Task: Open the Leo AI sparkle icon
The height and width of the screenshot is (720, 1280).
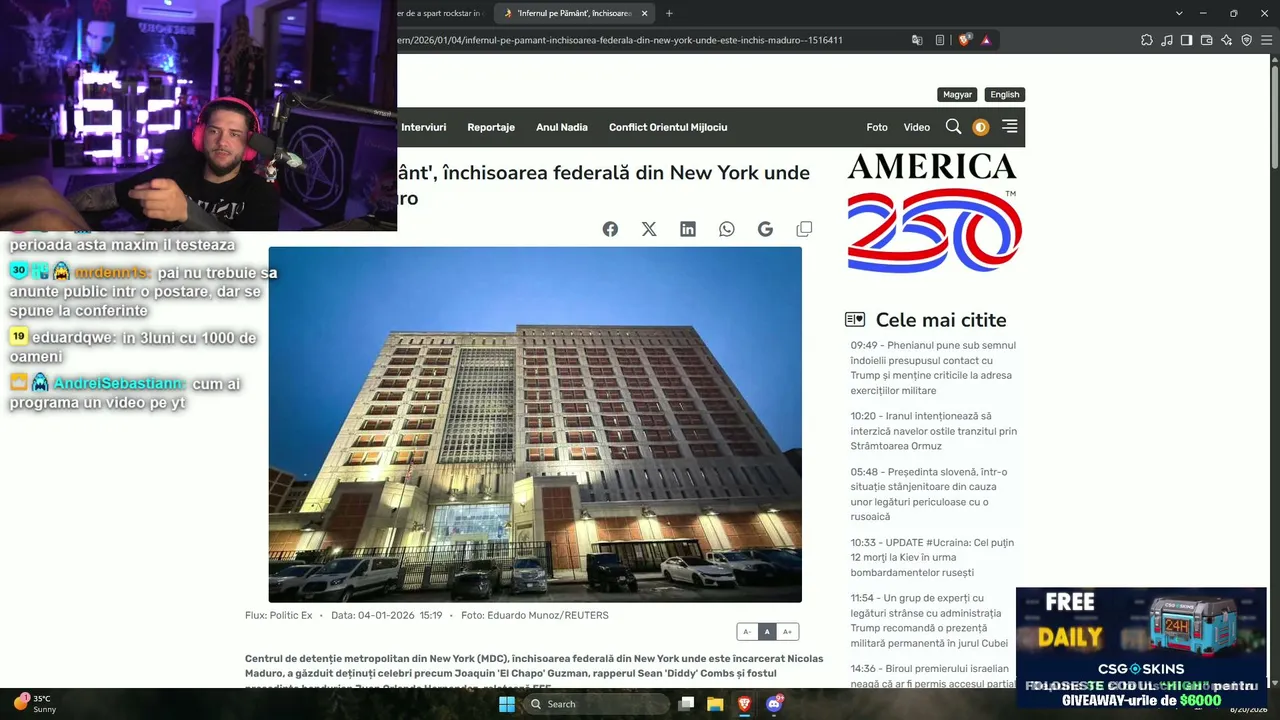Action: (x=1227, y=40)
